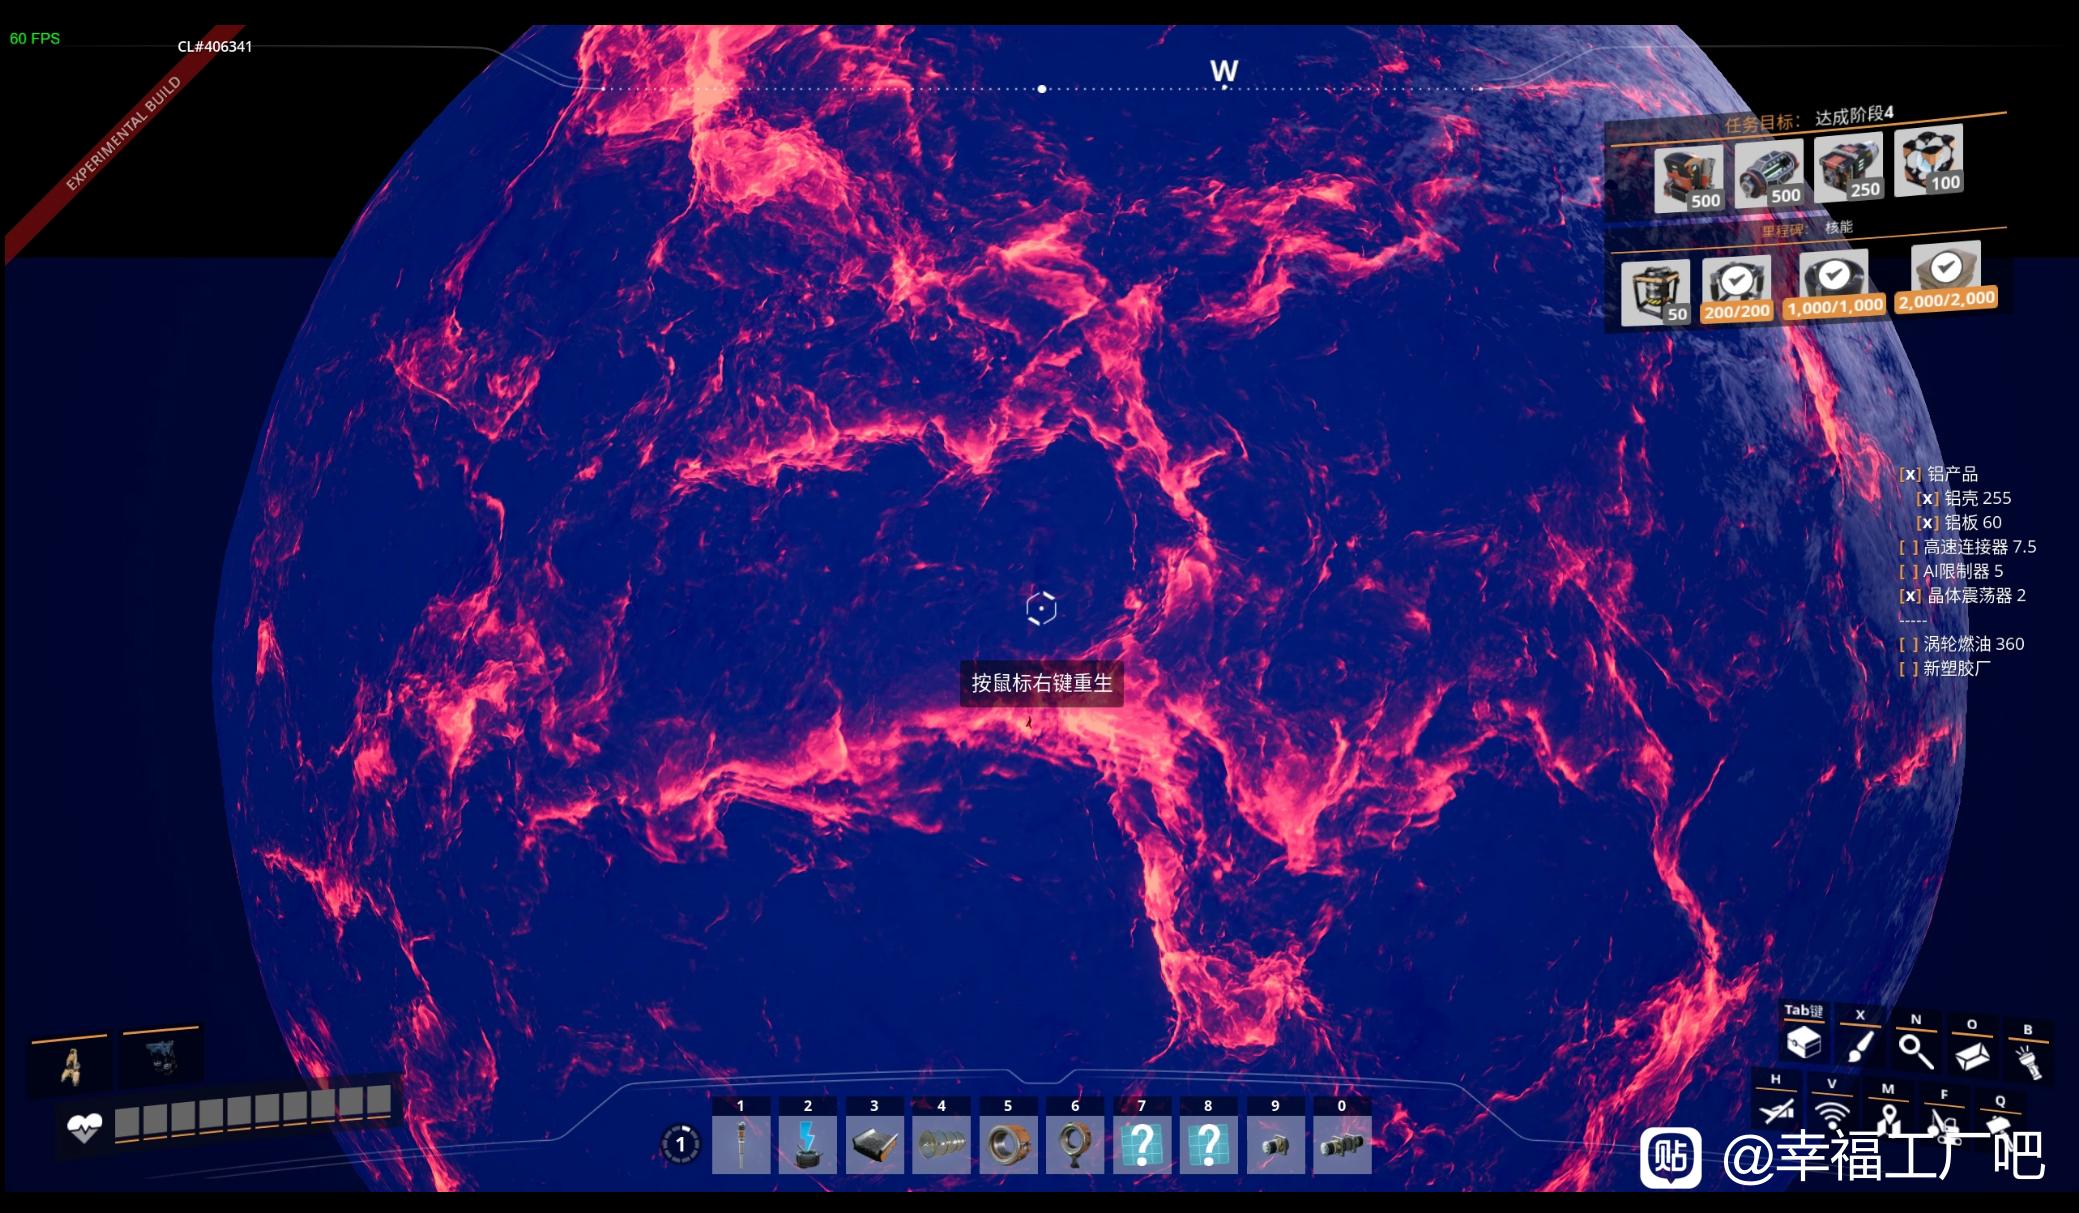This screenshot has width=2079, height=1213.
Task: Click the W compass heading marker
Action: (1224, 71)
